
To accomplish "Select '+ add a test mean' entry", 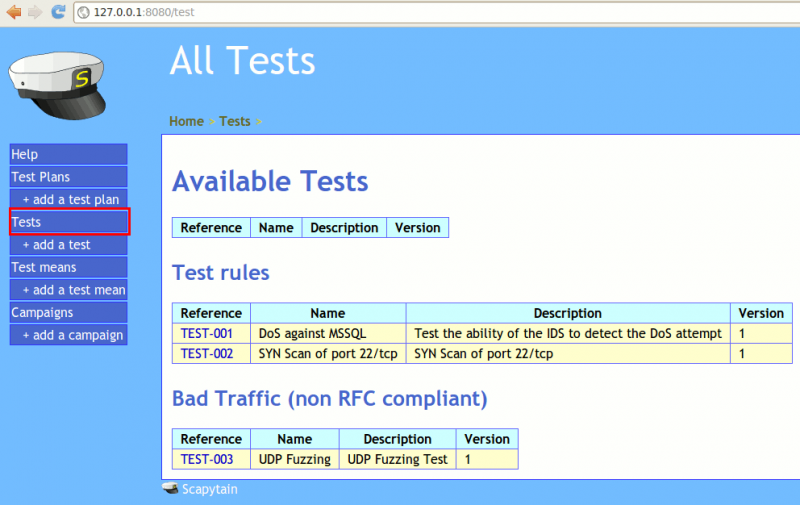I will (73, 290).
